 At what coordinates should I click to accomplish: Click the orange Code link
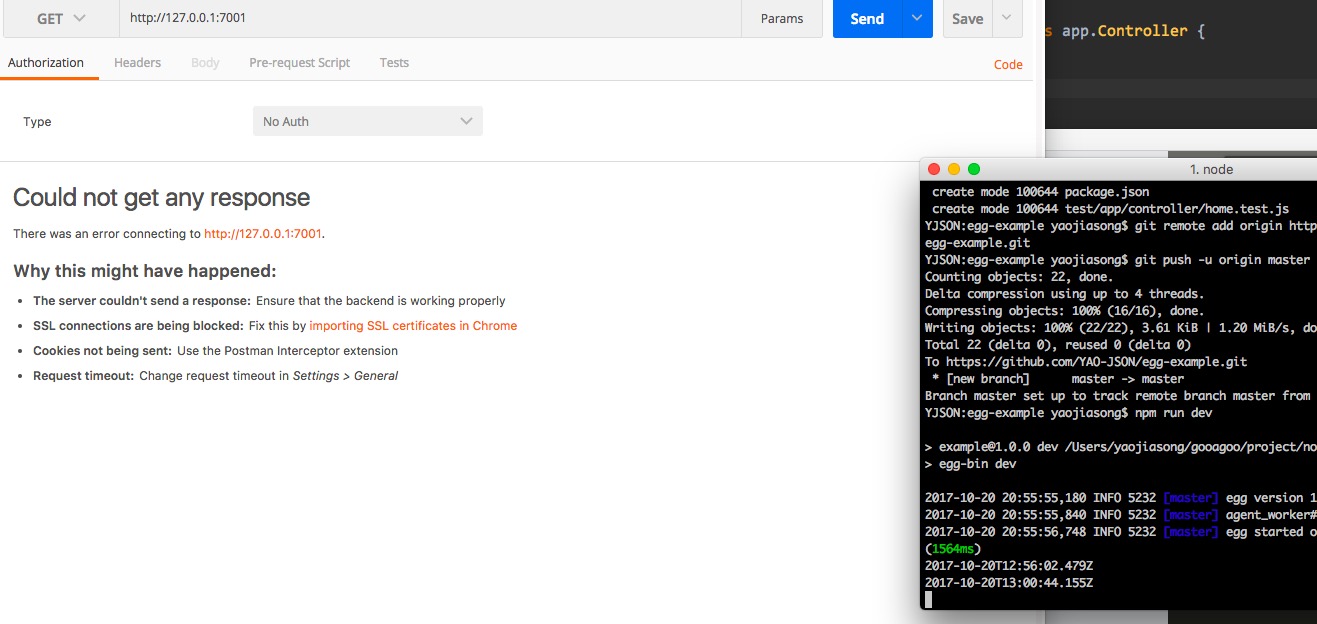(x=1008, y=64)
